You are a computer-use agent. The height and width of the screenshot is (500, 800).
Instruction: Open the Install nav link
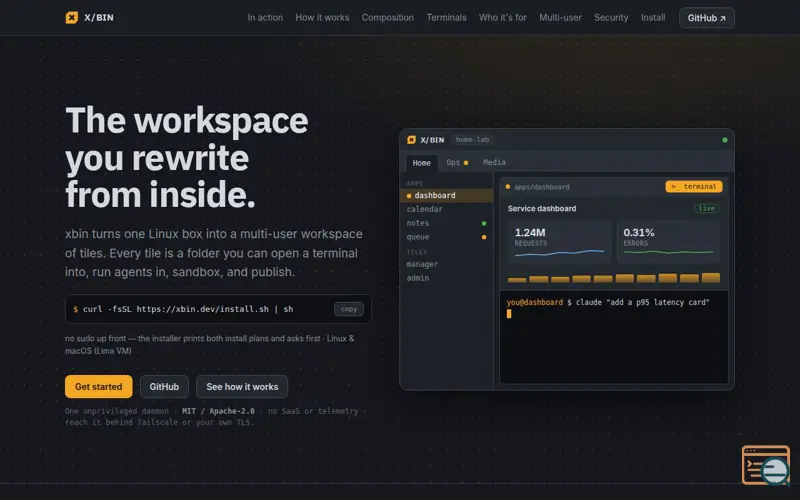coord(653,18)
